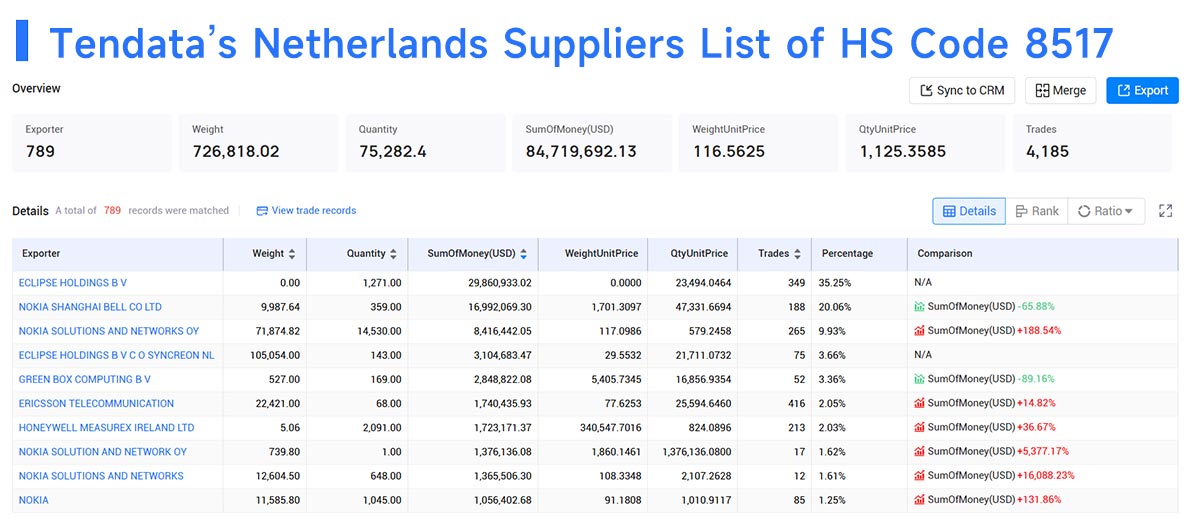Open exporter HONEYWELL MEASUREX IRELAND LTD

(x=106, y=427)
